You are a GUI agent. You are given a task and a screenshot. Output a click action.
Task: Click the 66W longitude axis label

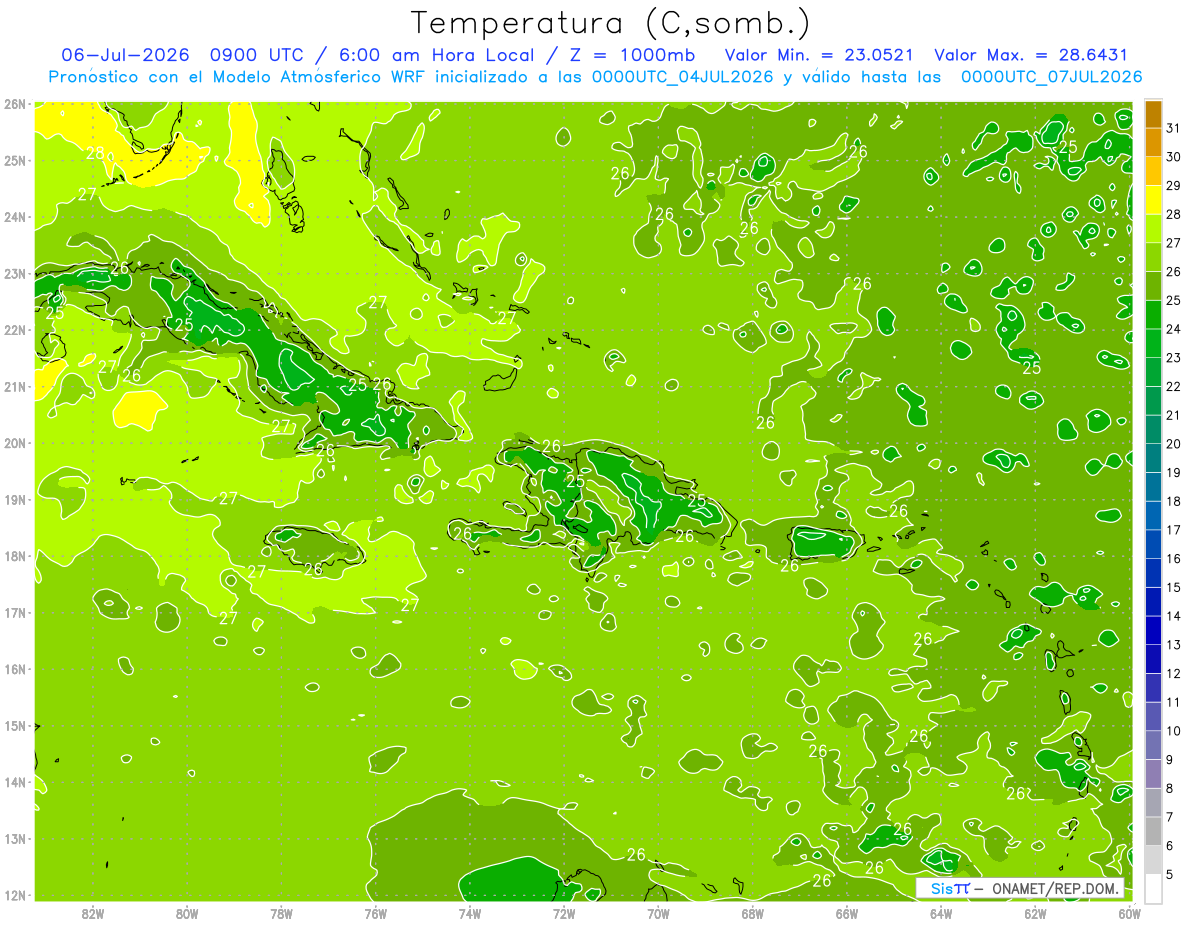coord(847,912)
